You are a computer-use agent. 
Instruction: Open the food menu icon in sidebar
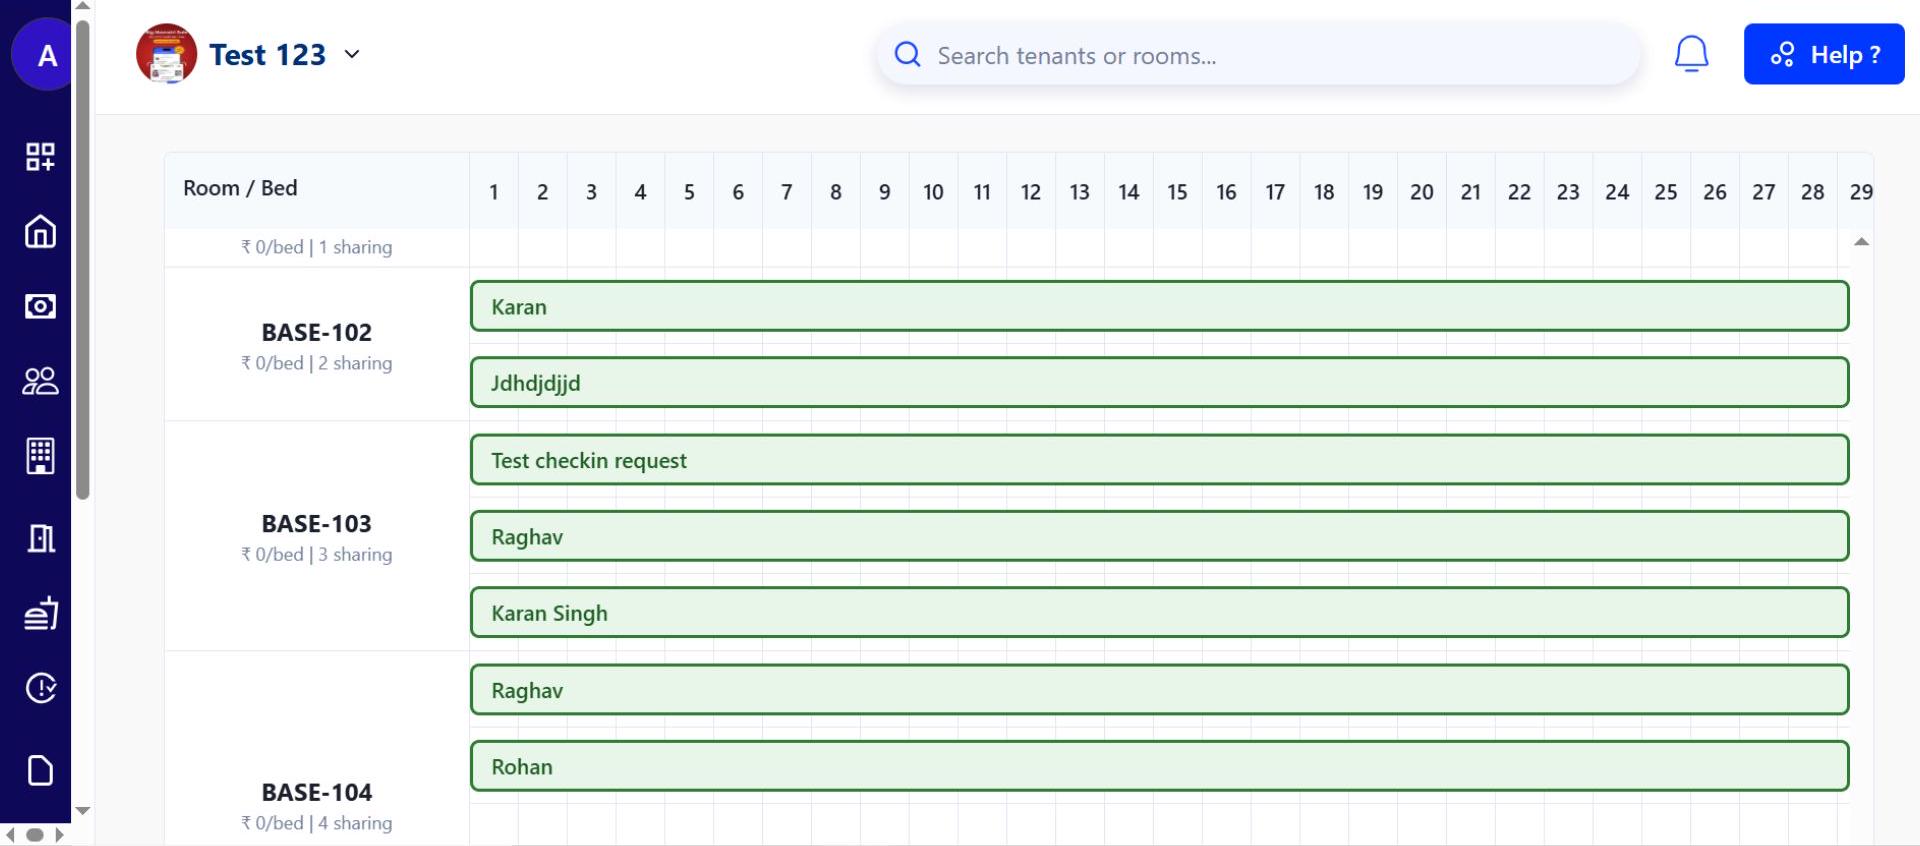(40, 613)
